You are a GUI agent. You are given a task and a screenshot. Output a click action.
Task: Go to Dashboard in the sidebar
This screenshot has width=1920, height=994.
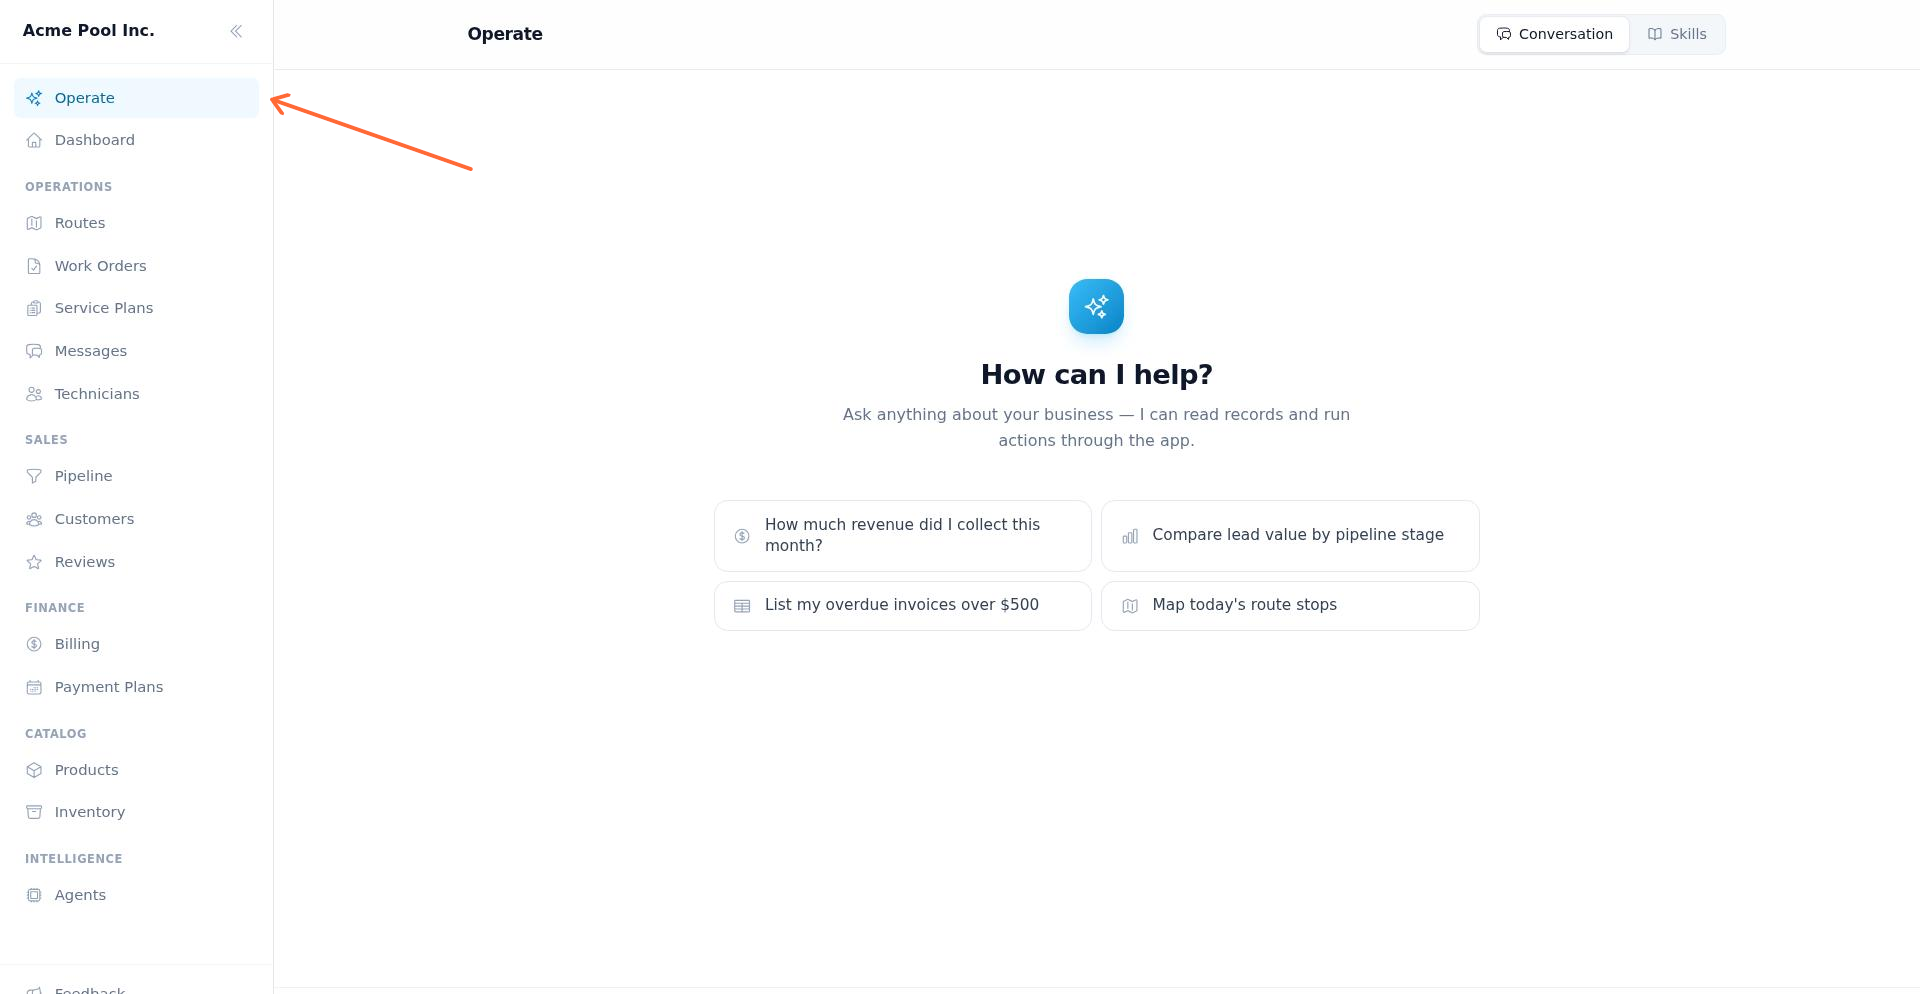click(136, 140)
